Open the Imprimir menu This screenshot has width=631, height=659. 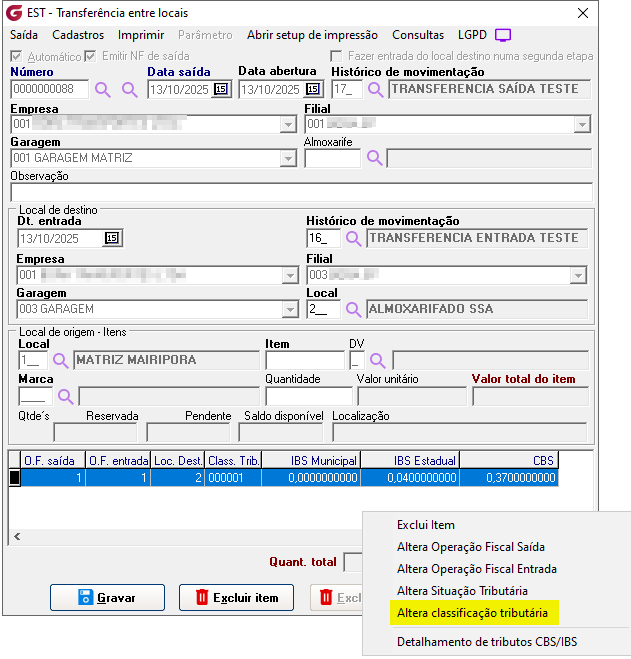point(141,35)
